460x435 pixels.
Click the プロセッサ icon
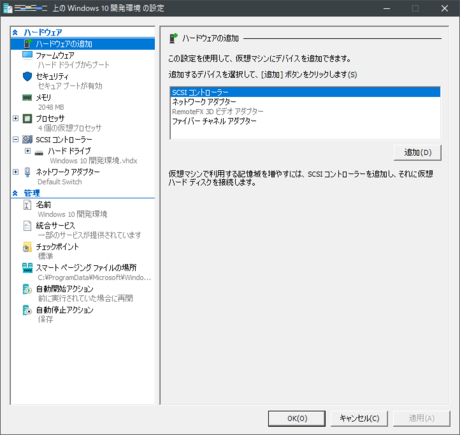pos(27,118)
